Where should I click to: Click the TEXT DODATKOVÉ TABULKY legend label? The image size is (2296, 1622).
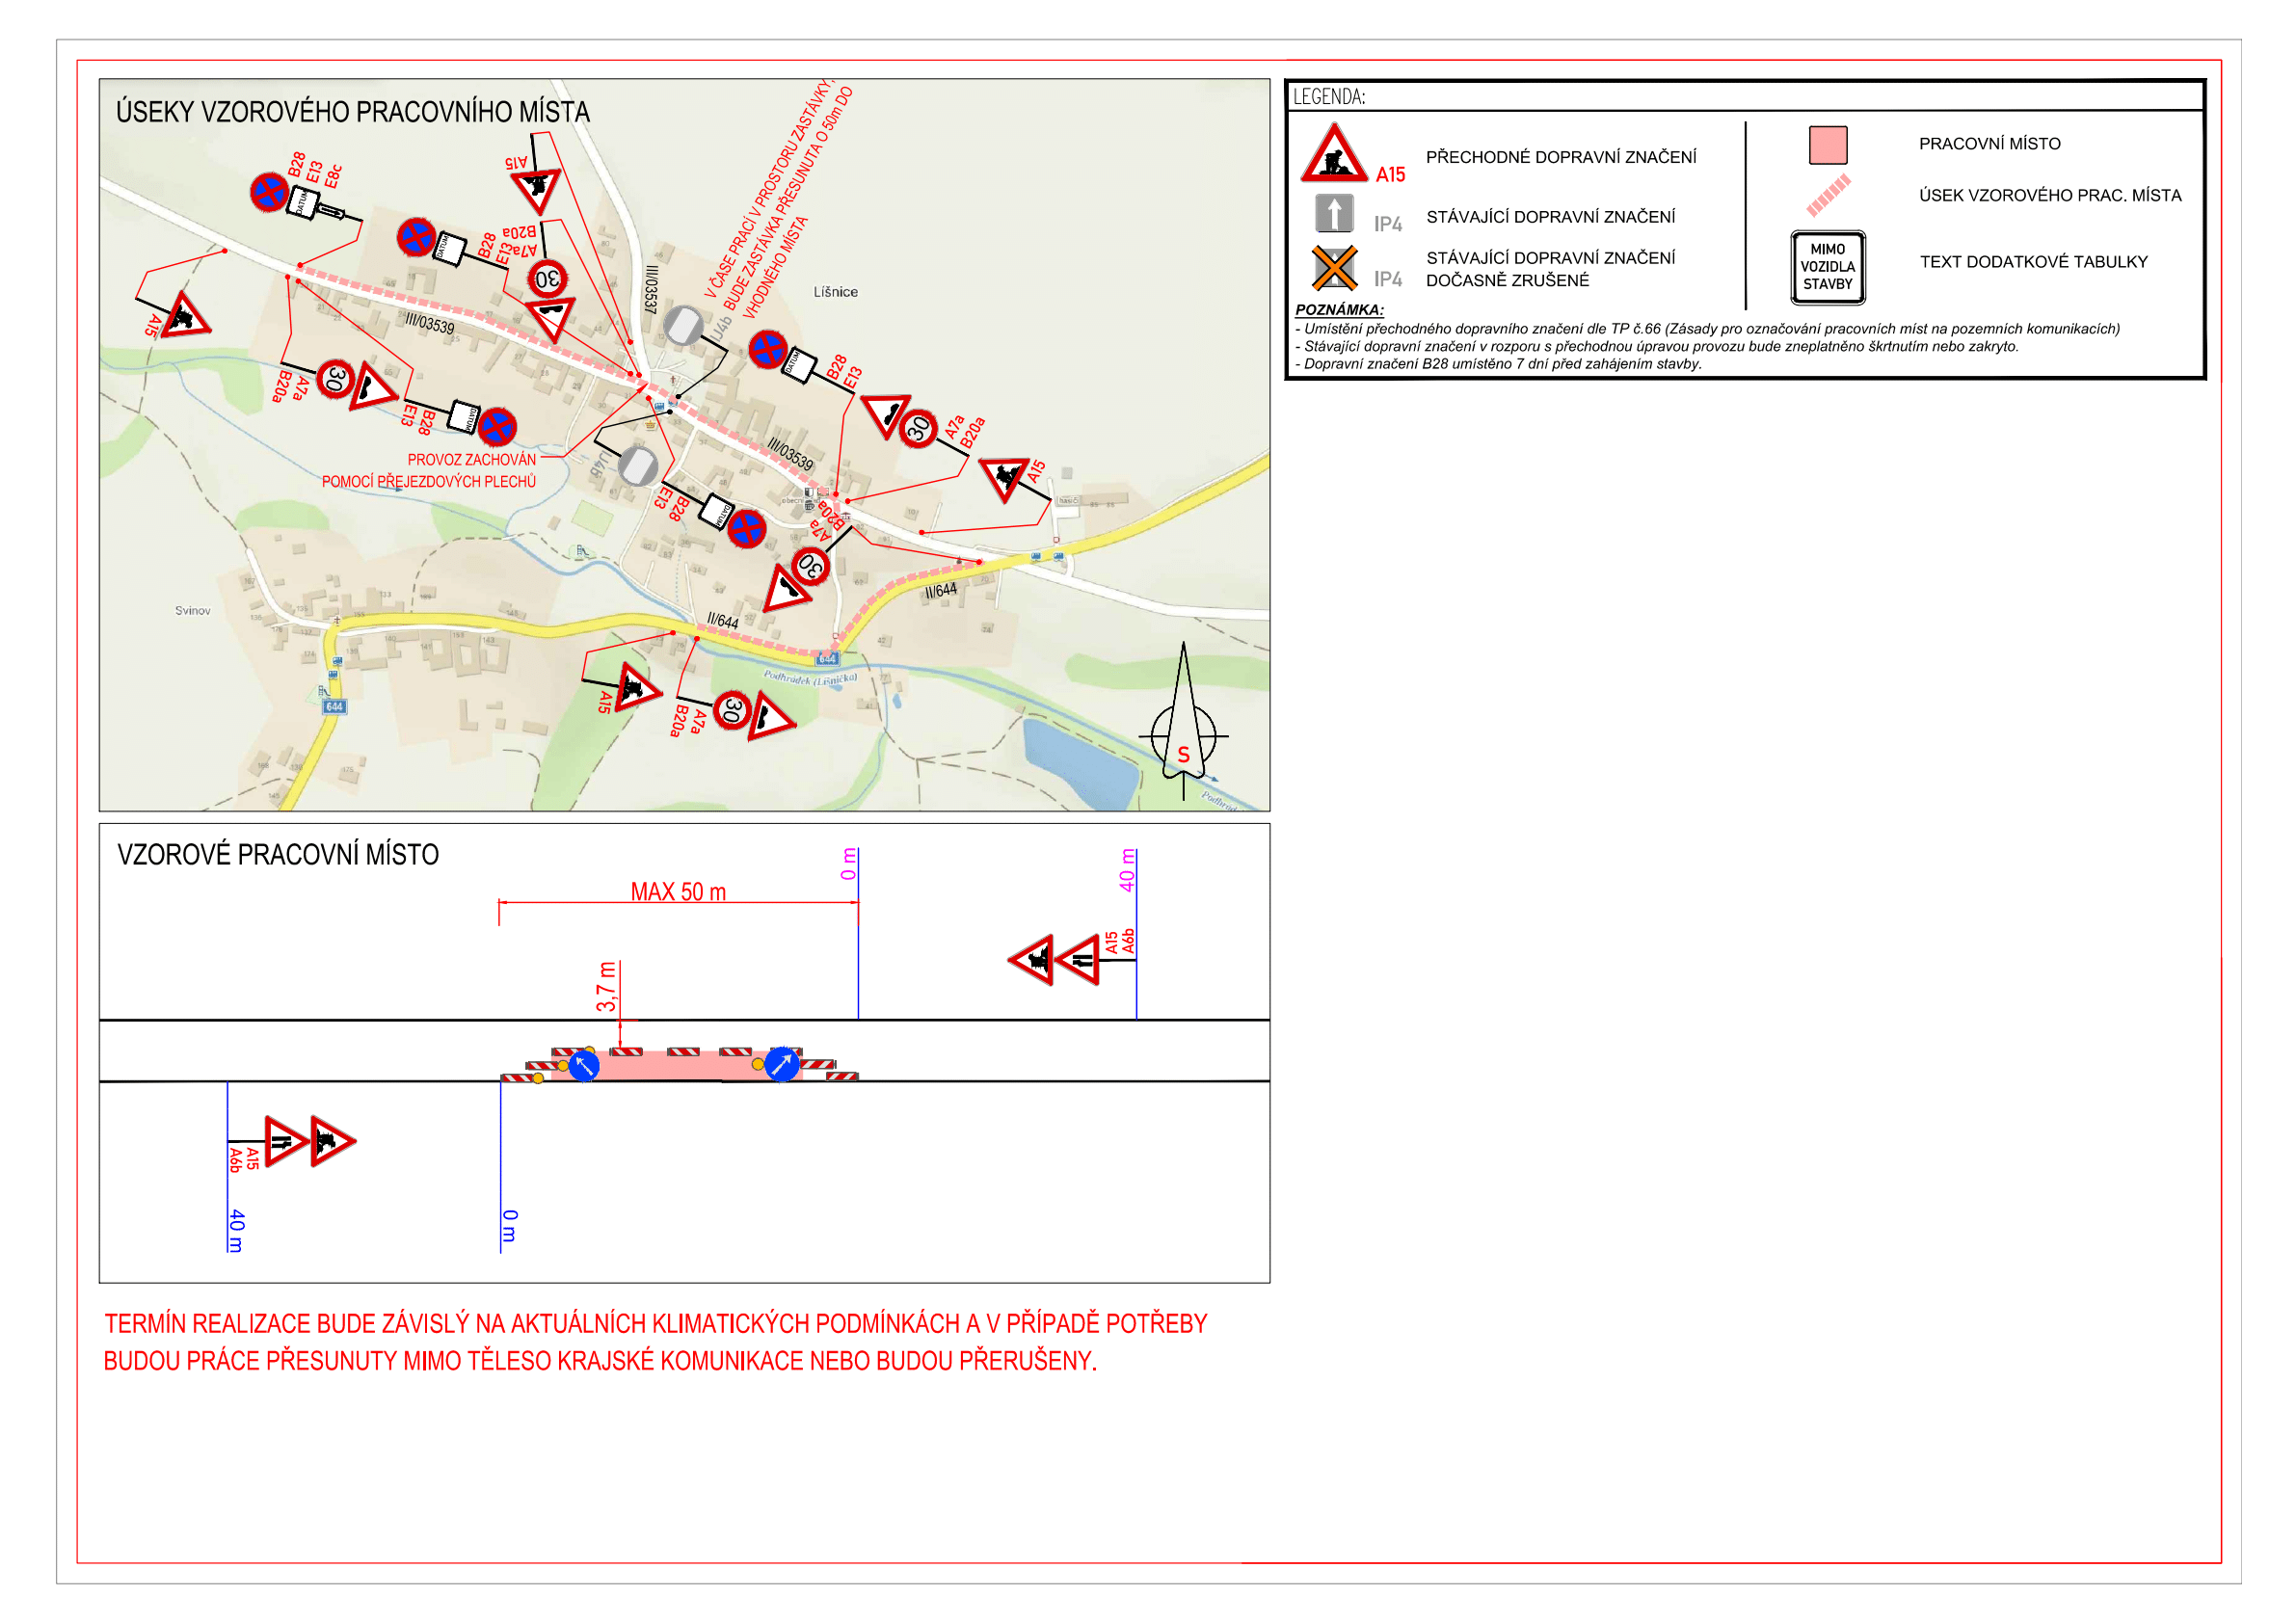tap(2033, 262)
